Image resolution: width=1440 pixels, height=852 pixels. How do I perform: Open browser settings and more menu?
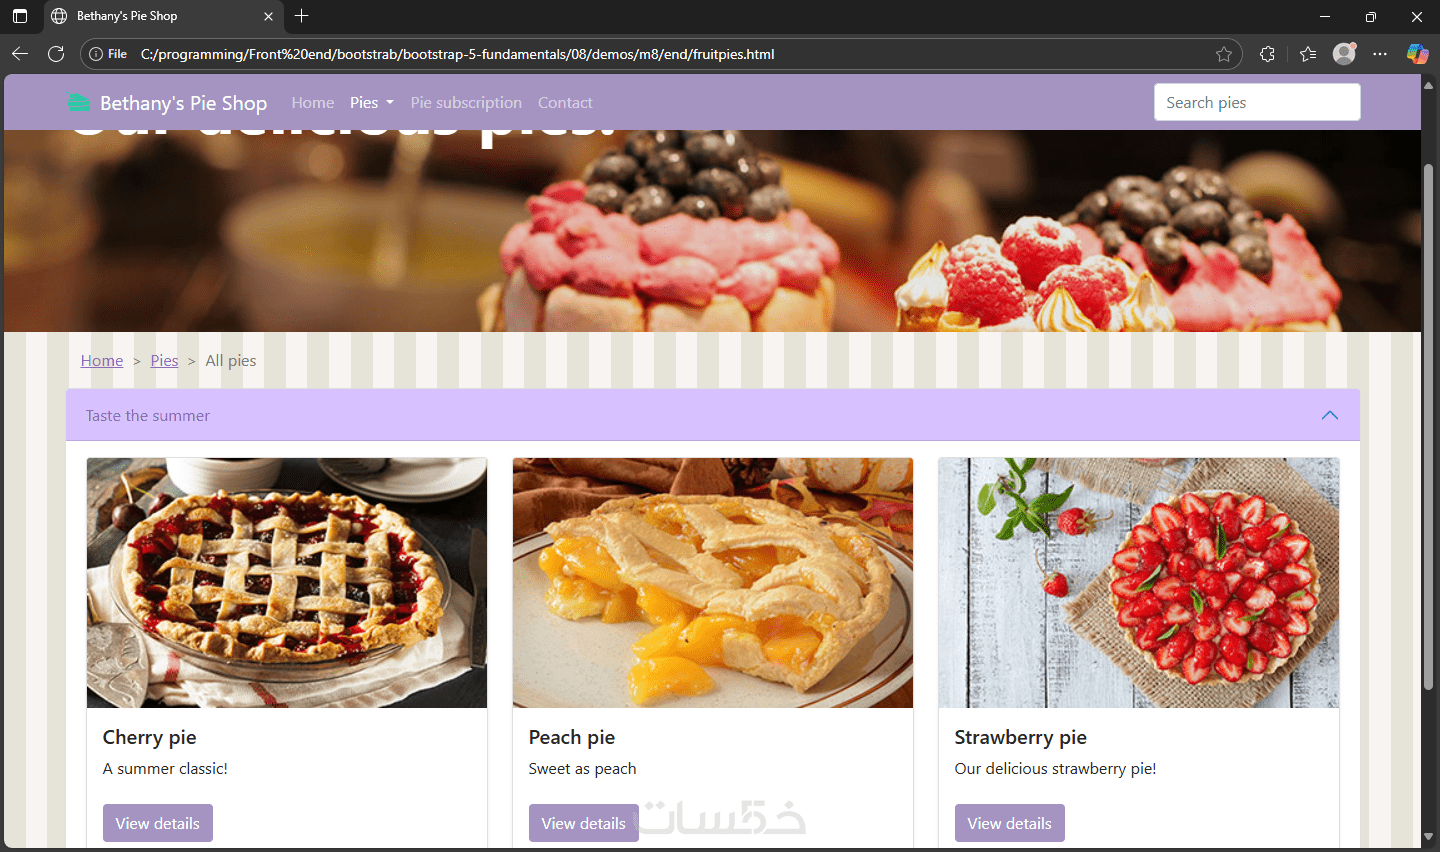click(1380, 54)
